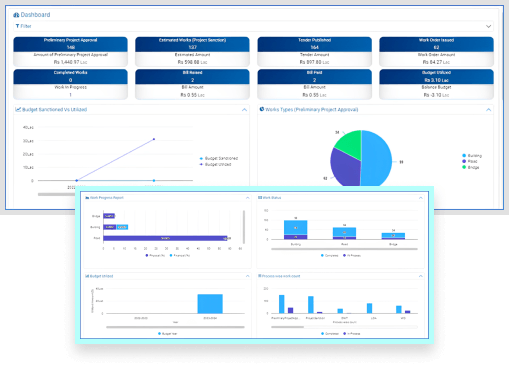The height and width of the screenshot is (367, 509).
Task: Click the Filter funnel icon
Action: point(17,26)
